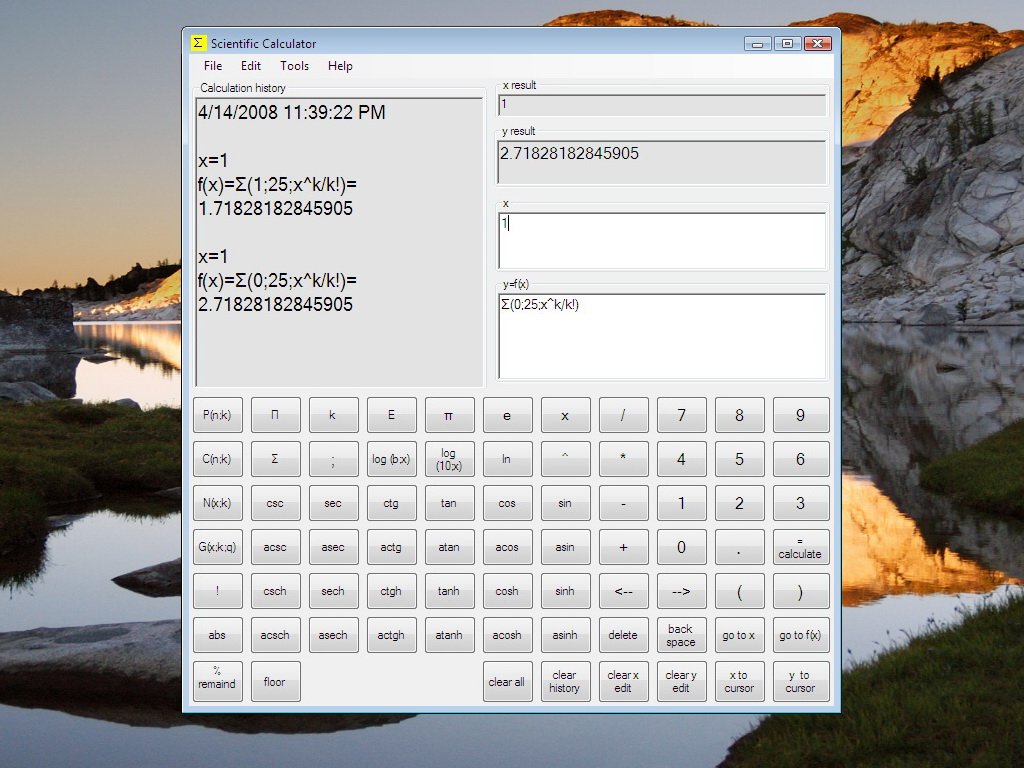
Task: Click into the y=f(x) formula field
Action: [x=662, y=336]
